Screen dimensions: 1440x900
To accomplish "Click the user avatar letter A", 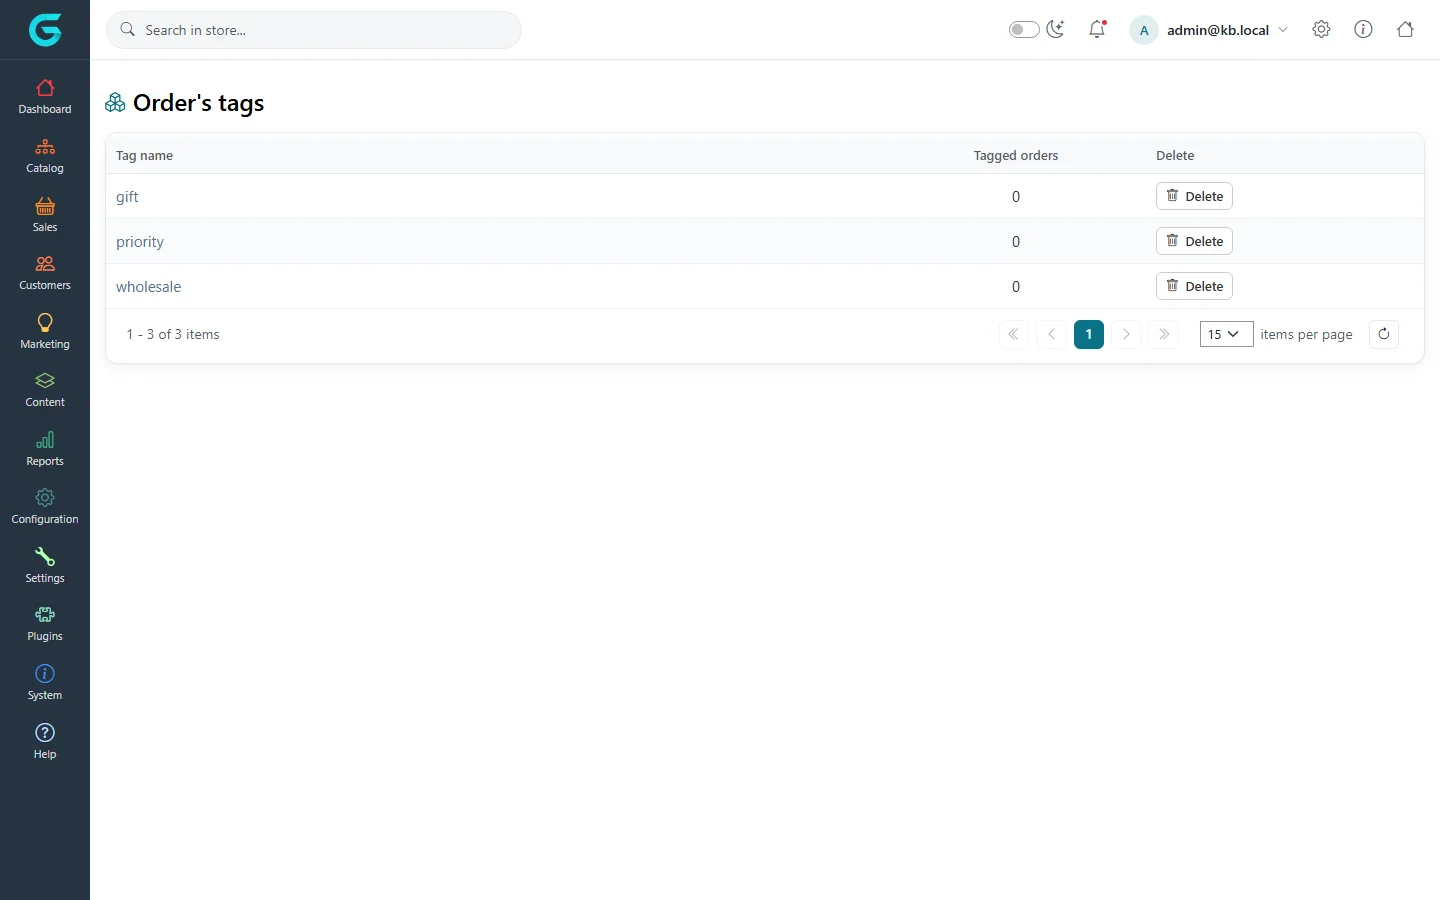I will tap(1144, 30).
